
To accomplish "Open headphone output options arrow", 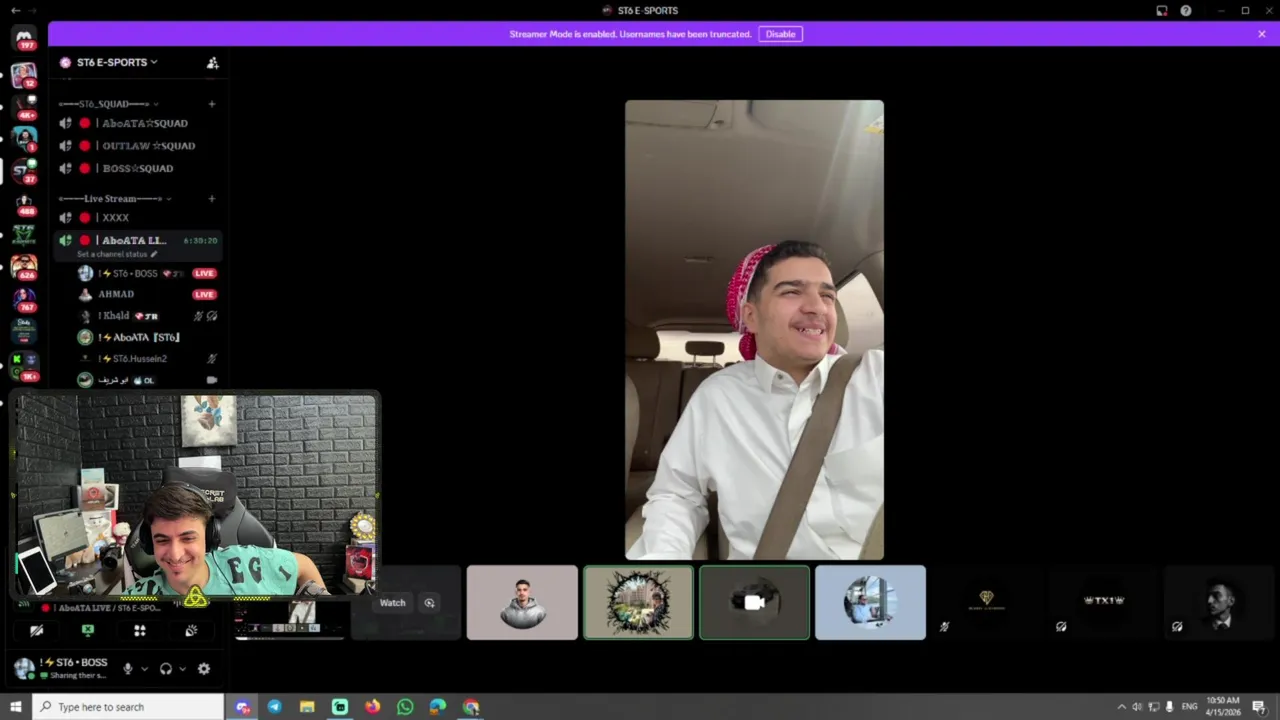I will pos(182,669).
